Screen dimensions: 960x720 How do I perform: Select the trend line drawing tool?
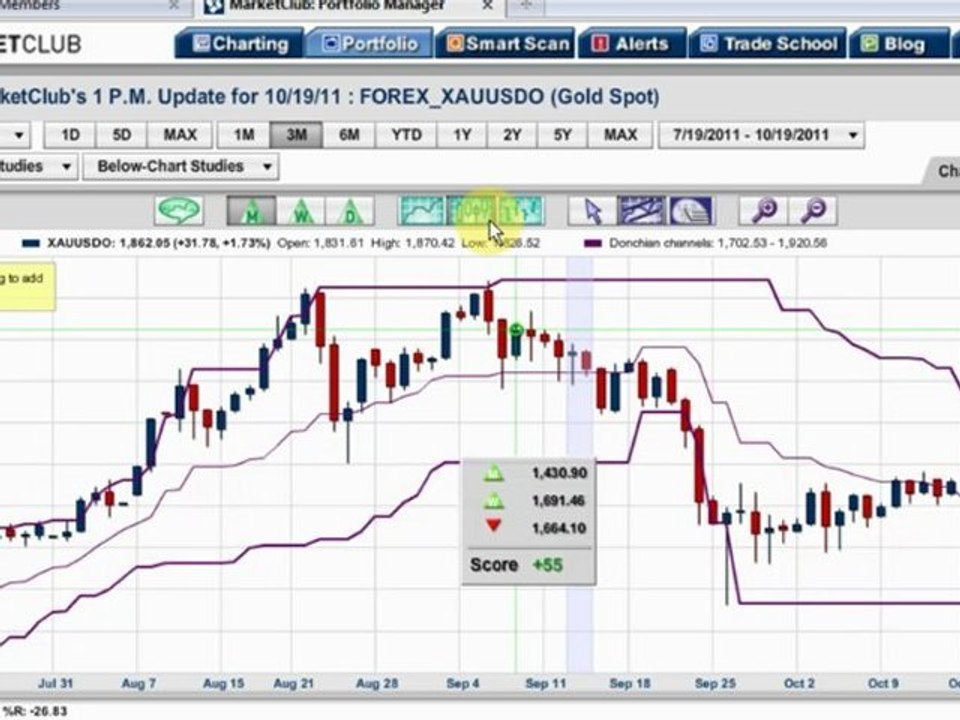pyautogui.click(x=641, y=211)
